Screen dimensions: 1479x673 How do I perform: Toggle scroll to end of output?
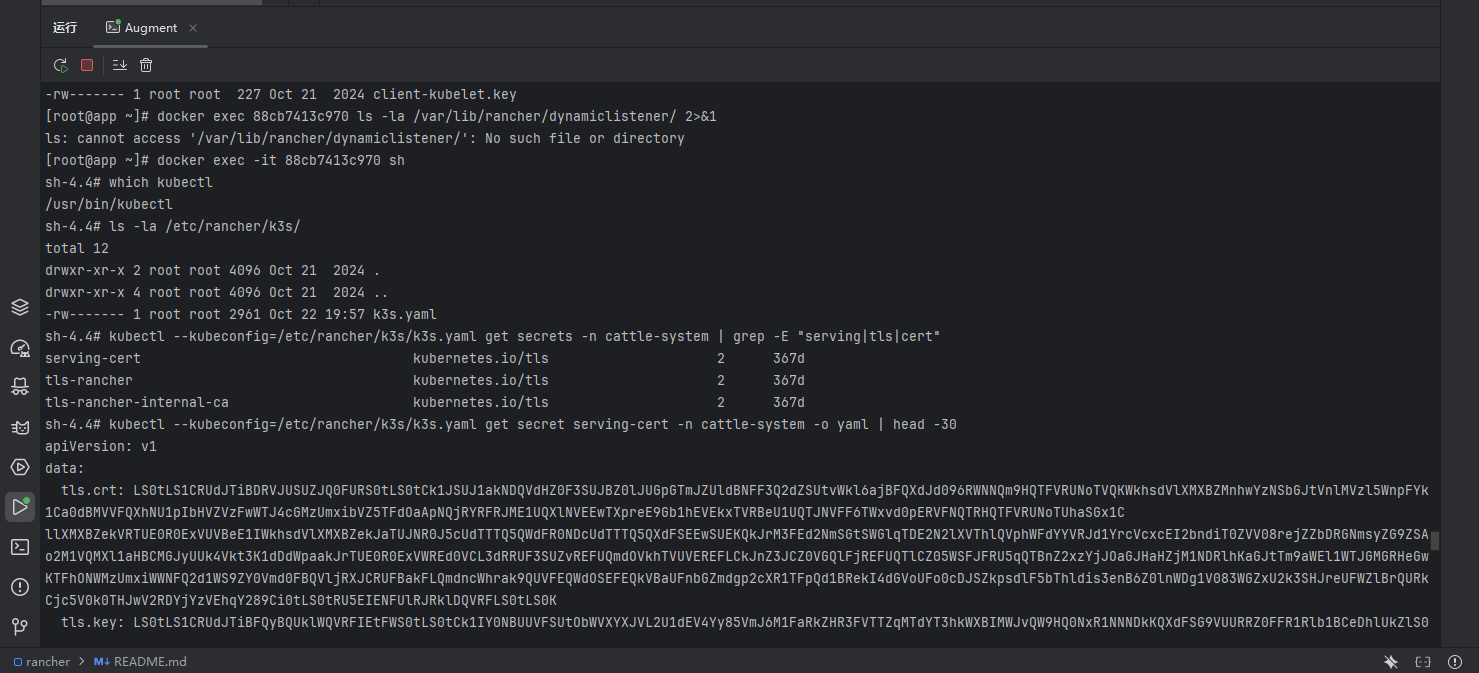pos(120,65)
